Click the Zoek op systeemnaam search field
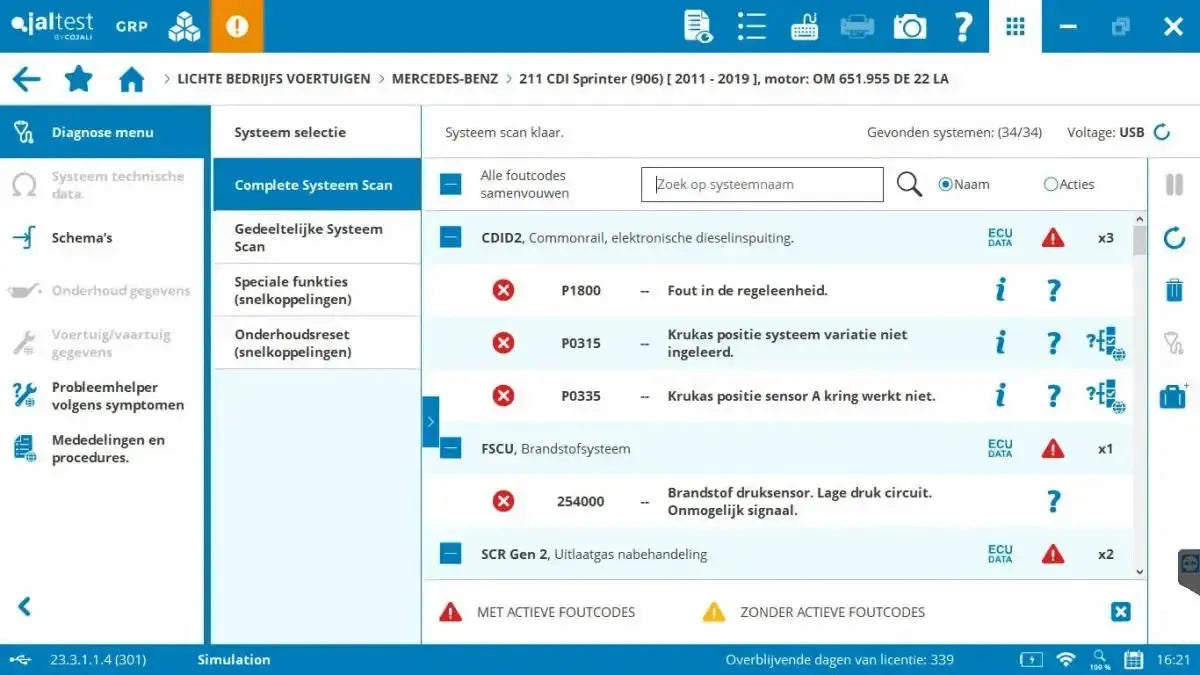 (762, 184)
